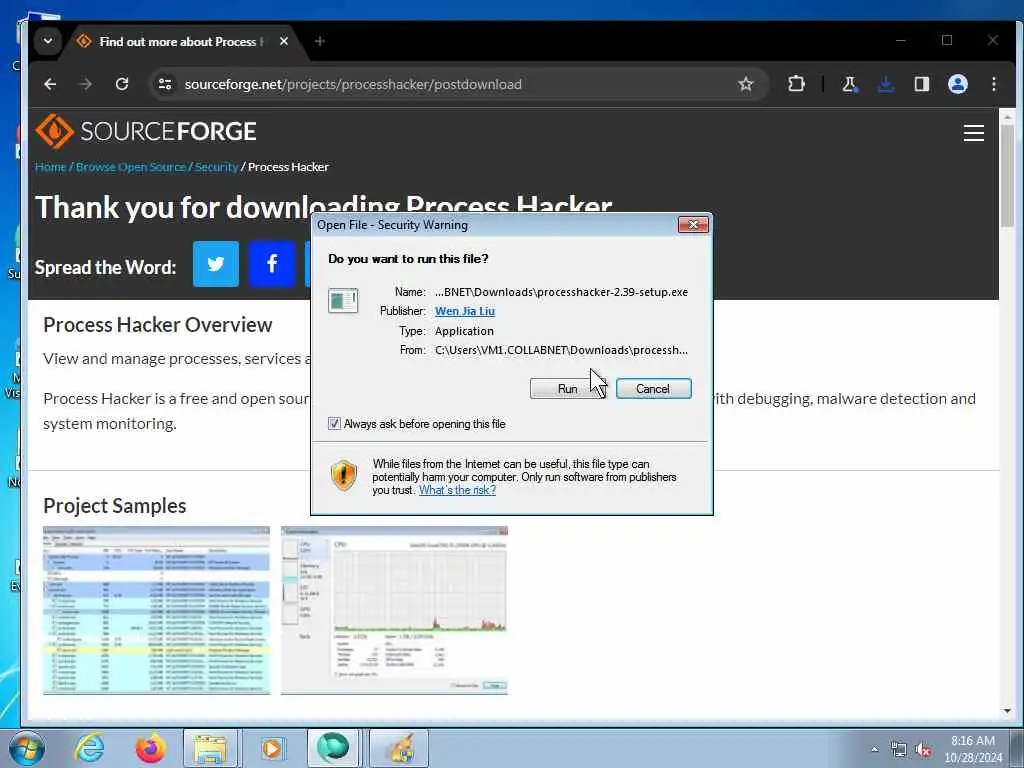Open Chrome Labs flask icon
Image resolution: width=1024 pixels, height=768 pixels.
(850, 84)
